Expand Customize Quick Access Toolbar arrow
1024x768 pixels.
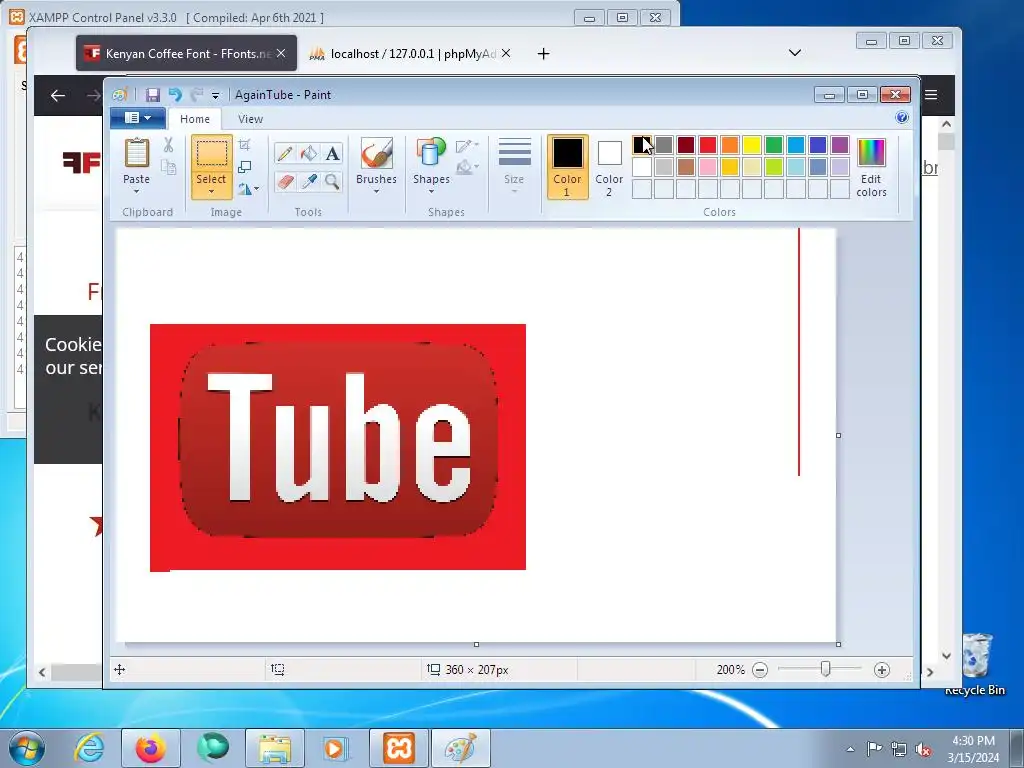216,95
